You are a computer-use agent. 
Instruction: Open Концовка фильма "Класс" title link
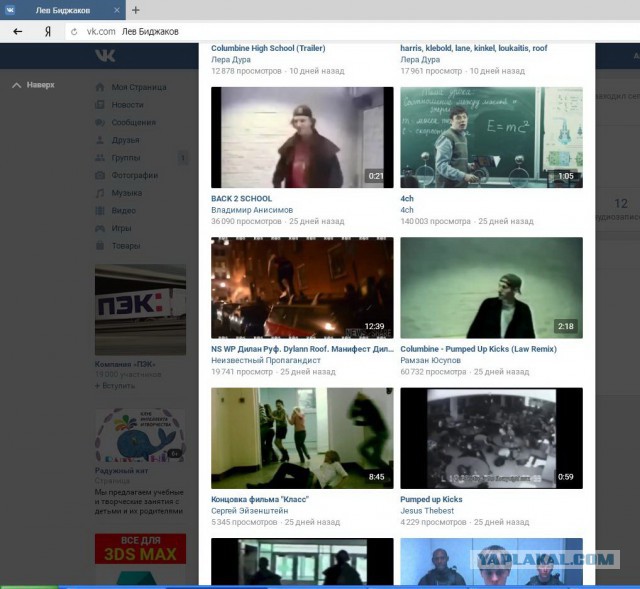coord(260,499)
